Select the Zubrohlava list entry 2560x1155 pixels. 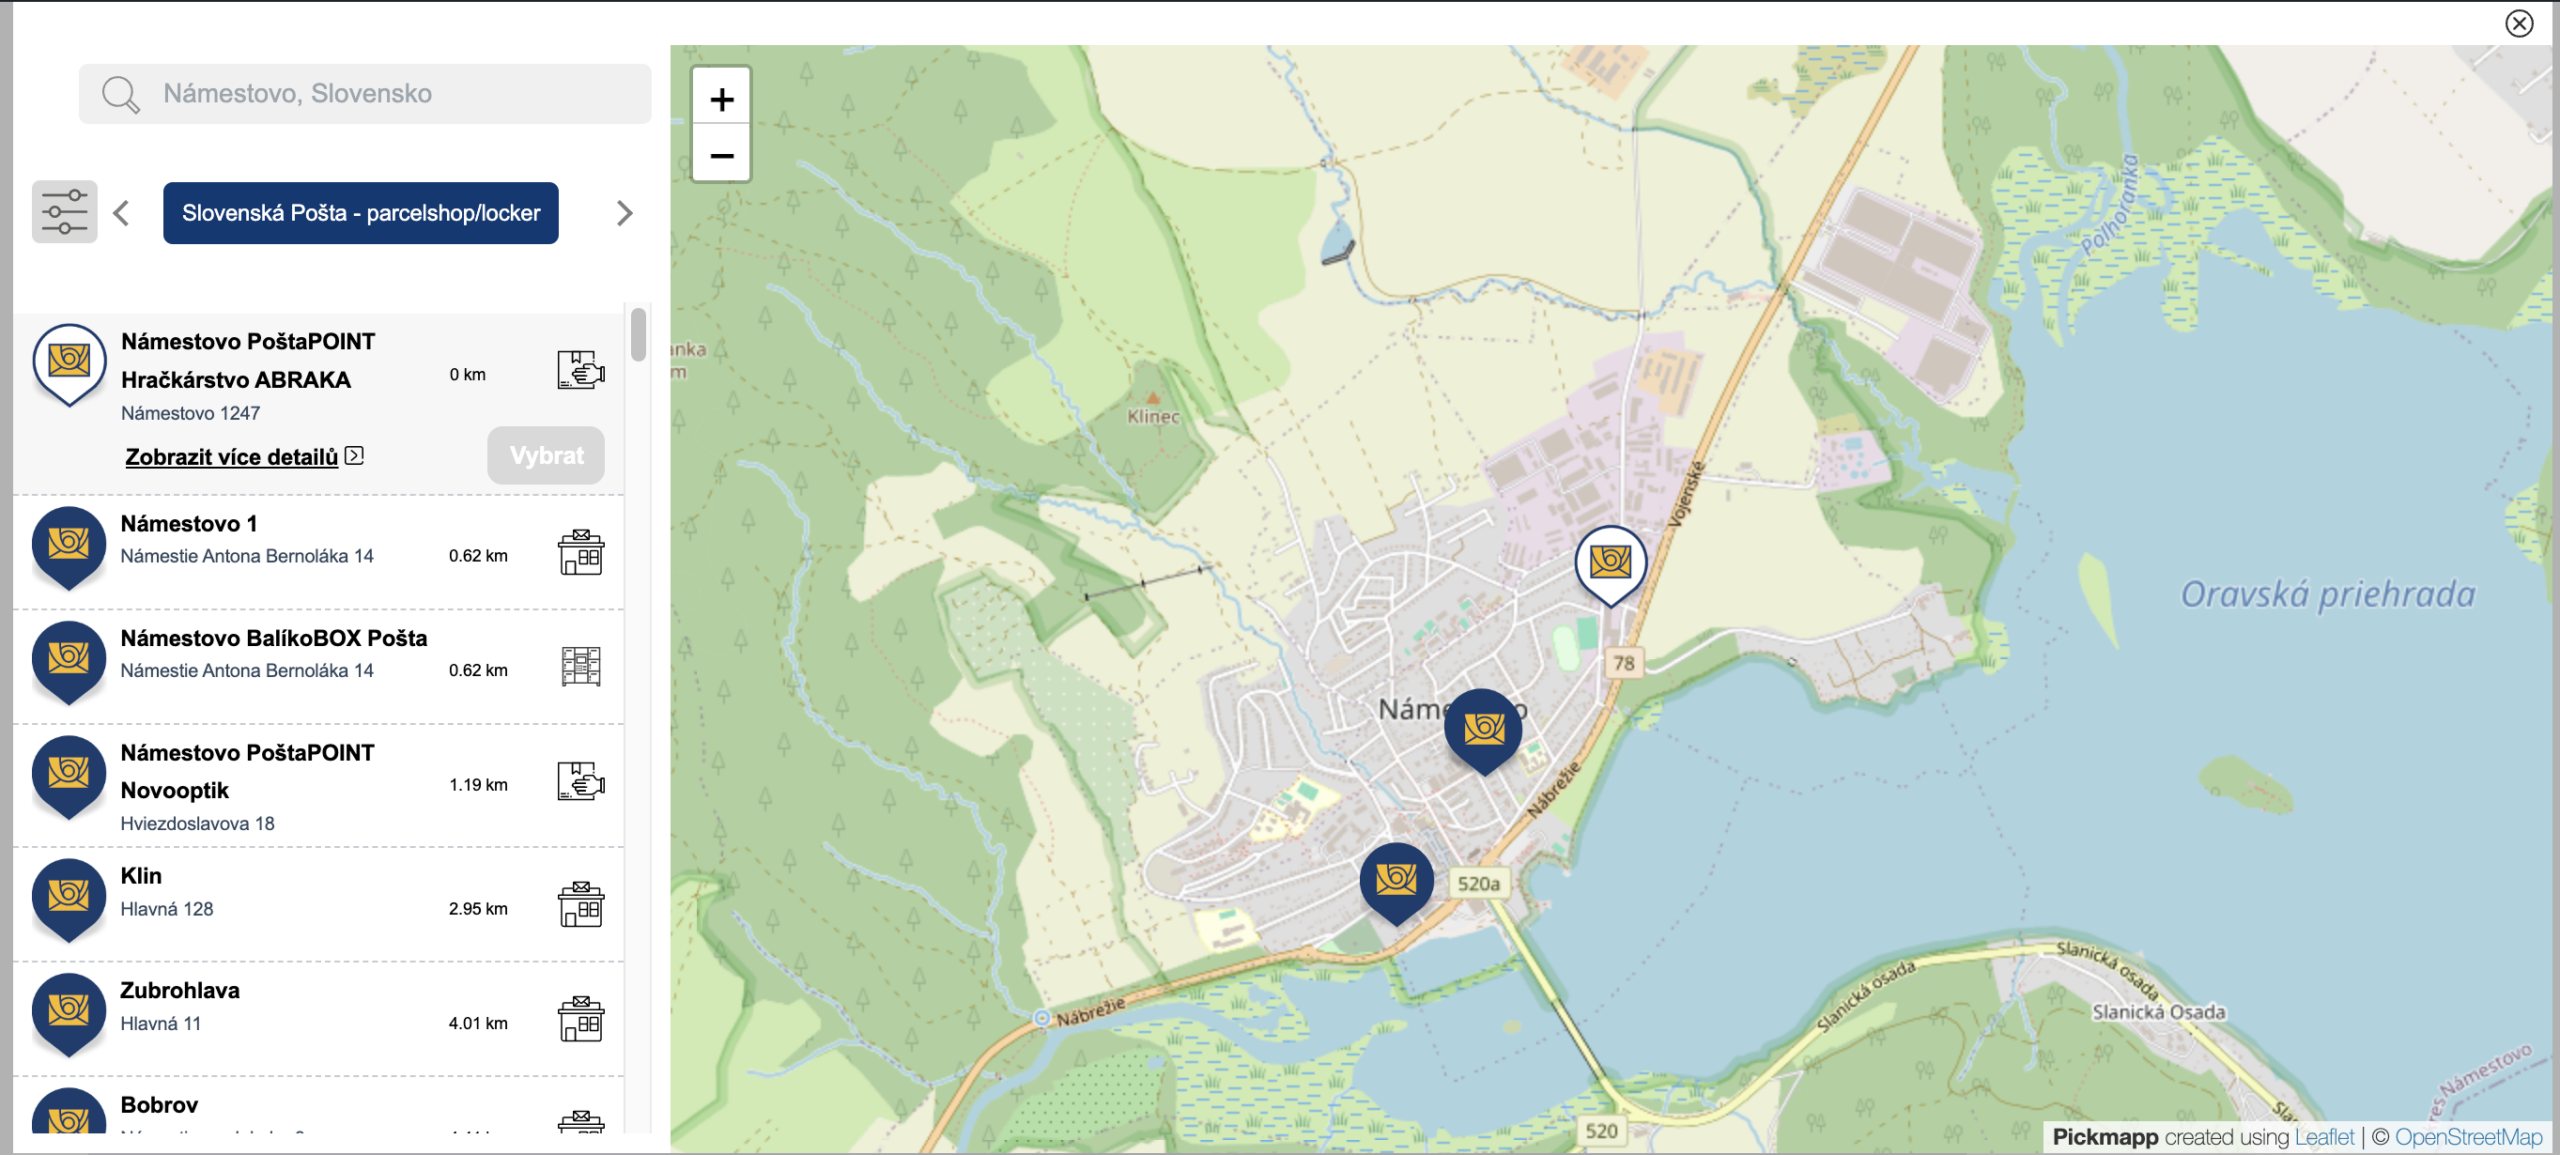[318, 1019]
